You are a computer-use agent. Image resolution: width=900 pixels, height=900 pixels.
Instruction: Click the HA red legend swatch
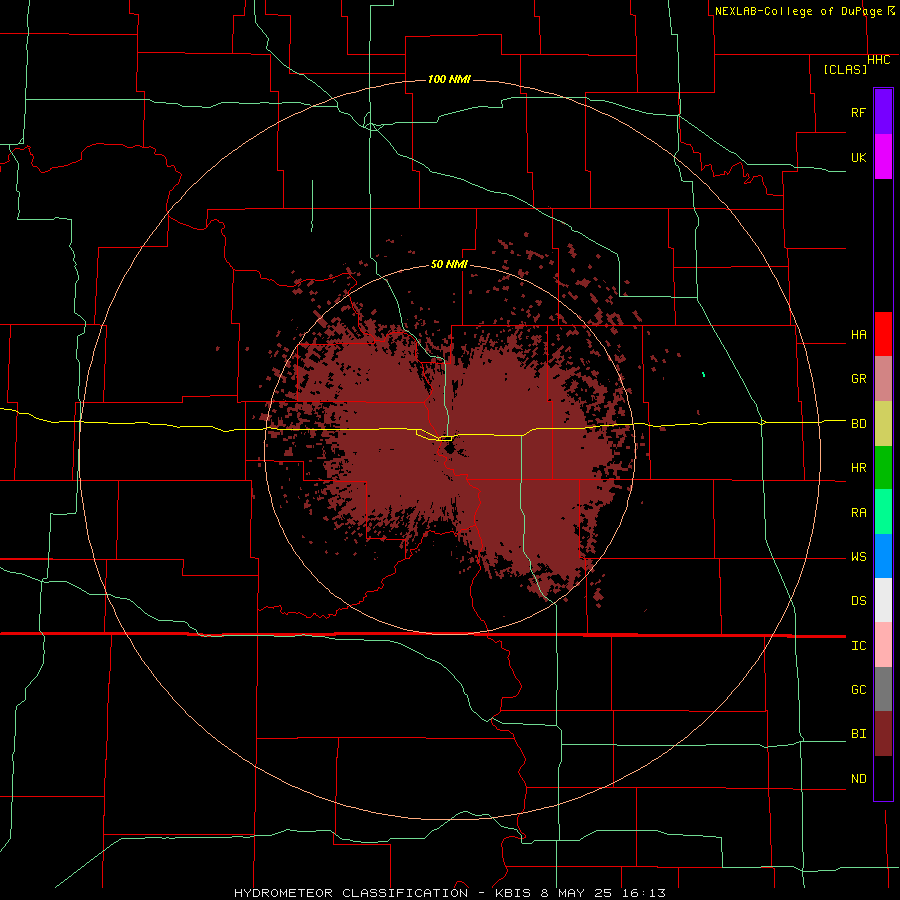[x=883, y=334]
